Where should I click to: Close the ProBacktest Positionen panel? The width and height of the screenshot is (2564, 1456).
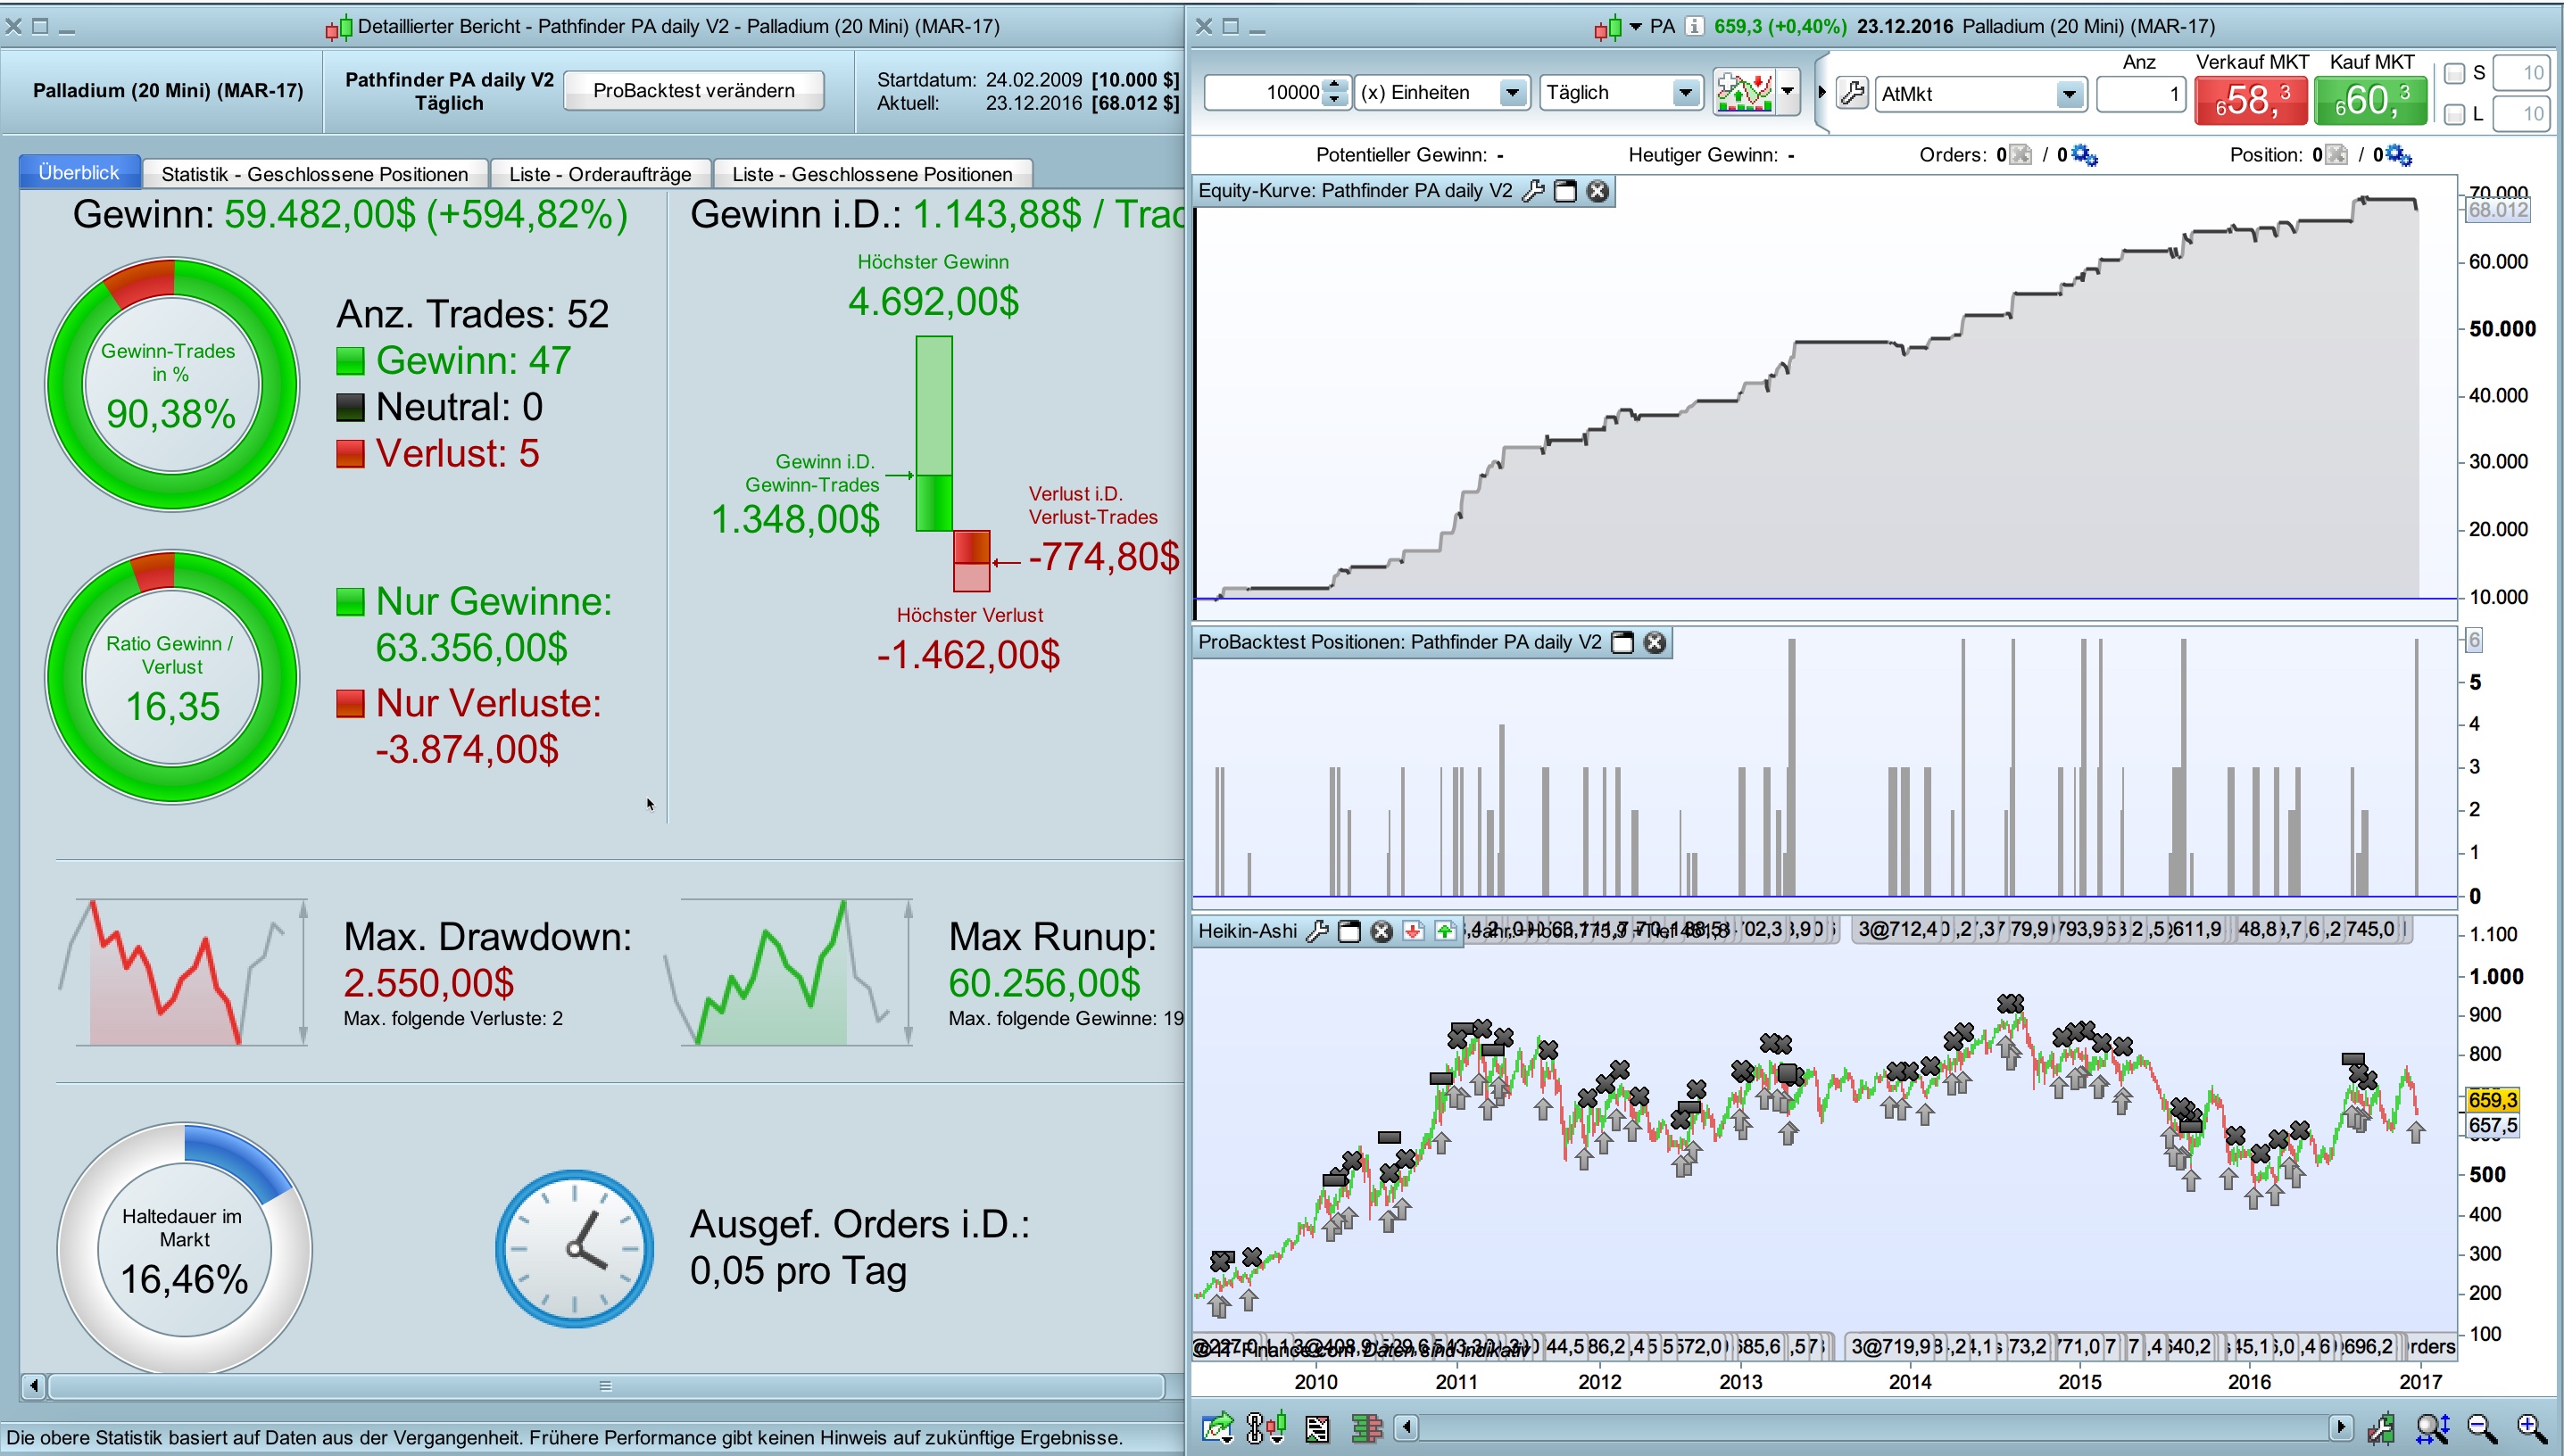coord(1655,643)
